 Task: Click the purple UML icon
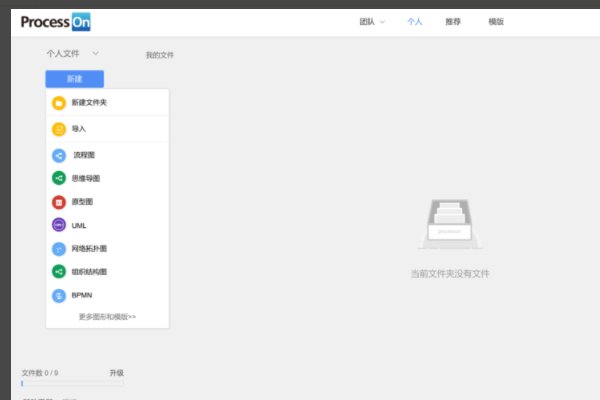59,225
